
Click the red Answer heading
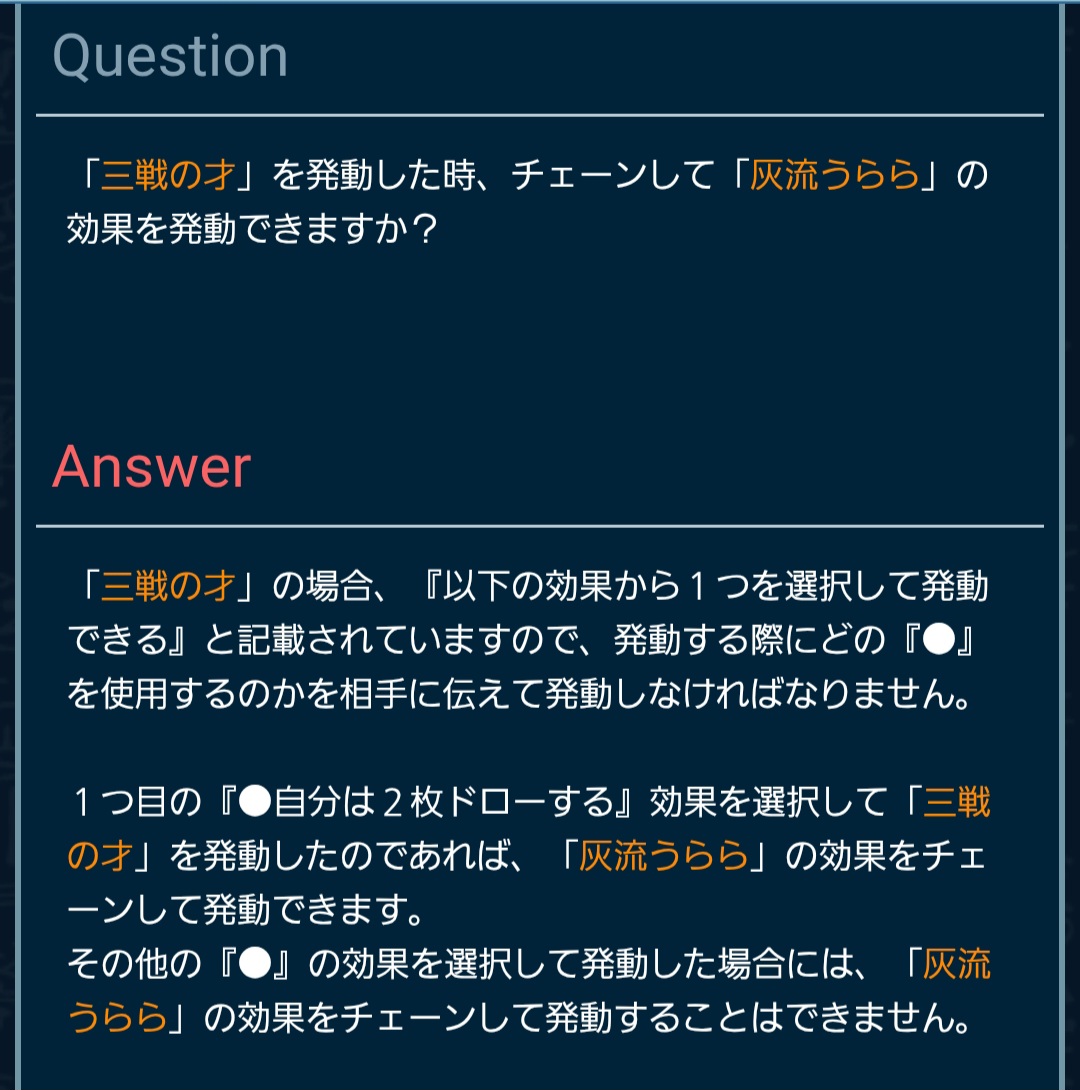(x=151, y=466)
